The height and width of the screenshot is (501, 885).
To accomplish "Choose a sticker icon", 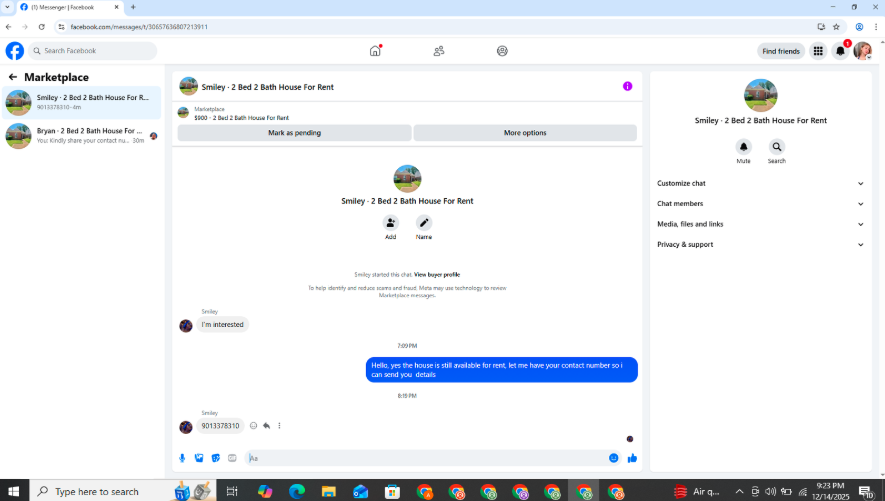I will pyautogui.click(x=216, y=458).
